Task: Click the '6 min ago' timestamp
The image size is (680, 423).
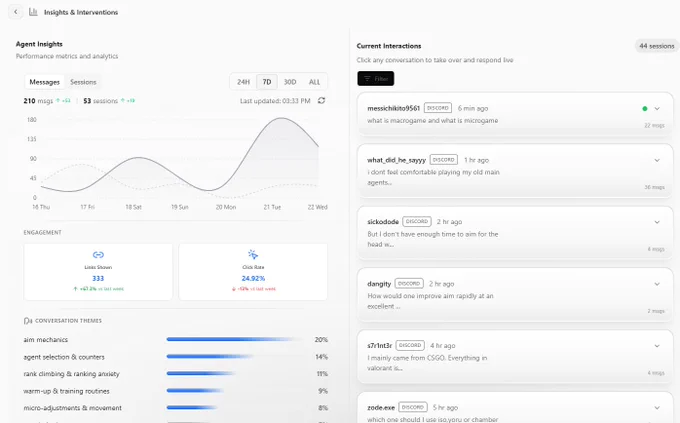Action: click(473, 108)
